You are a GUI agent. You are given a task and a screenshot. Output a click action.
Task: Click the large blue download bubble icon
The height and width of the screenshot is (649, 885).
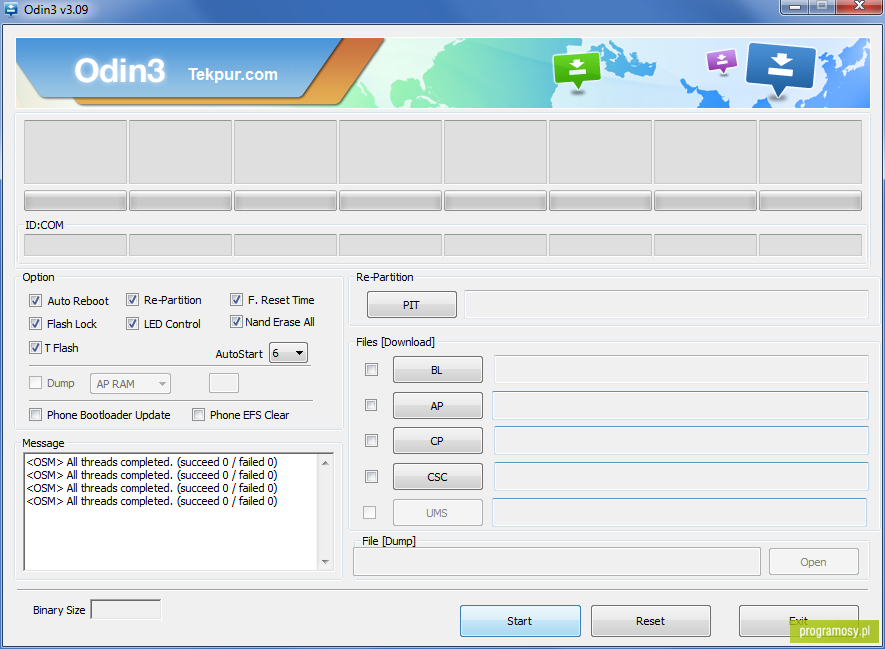tap(781, 69)
